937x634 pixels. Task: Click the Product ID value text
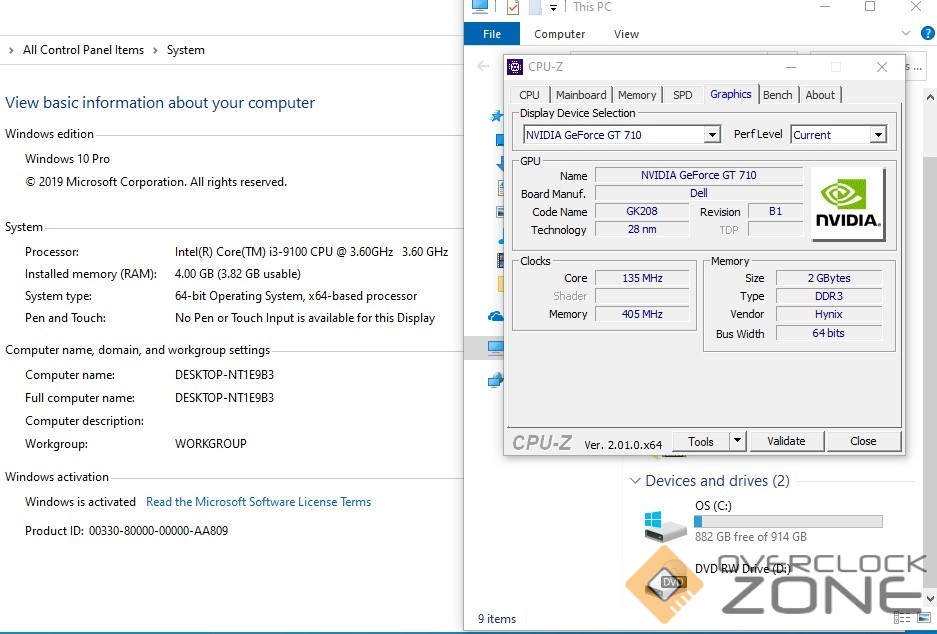click(x=158, y=531)
